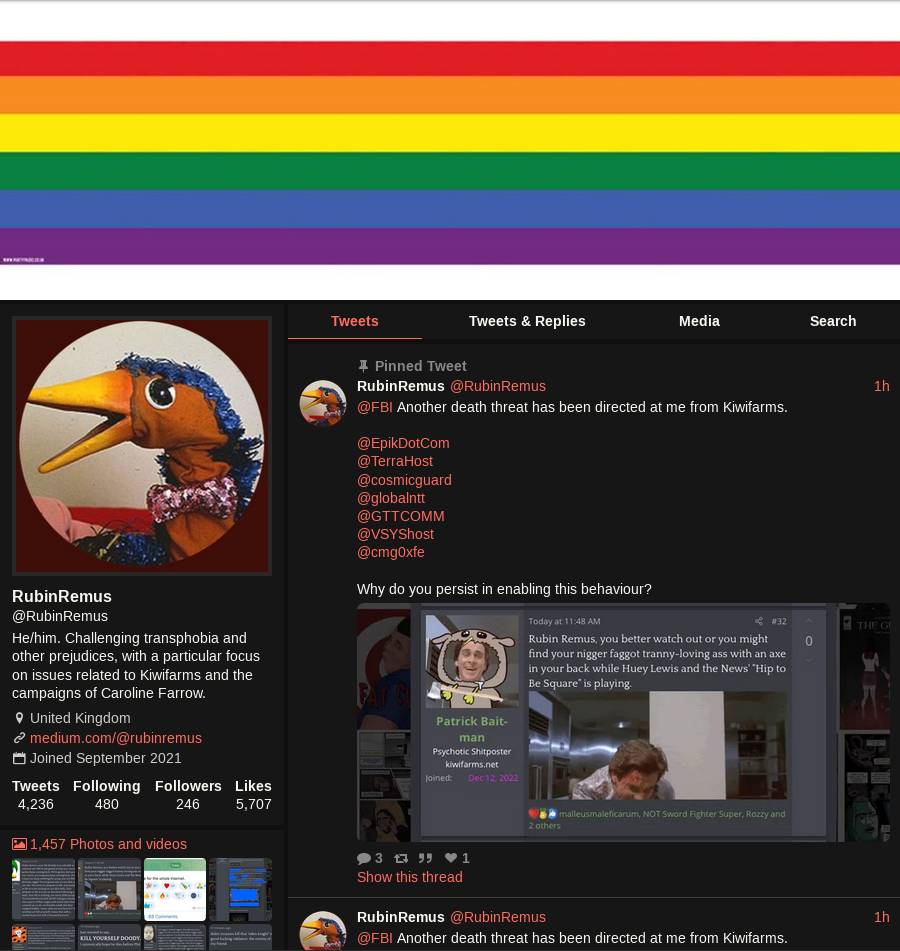Viewport: 900px width, 951px height.
Task: Open the Tweets tab
Action: click(354, 321)
